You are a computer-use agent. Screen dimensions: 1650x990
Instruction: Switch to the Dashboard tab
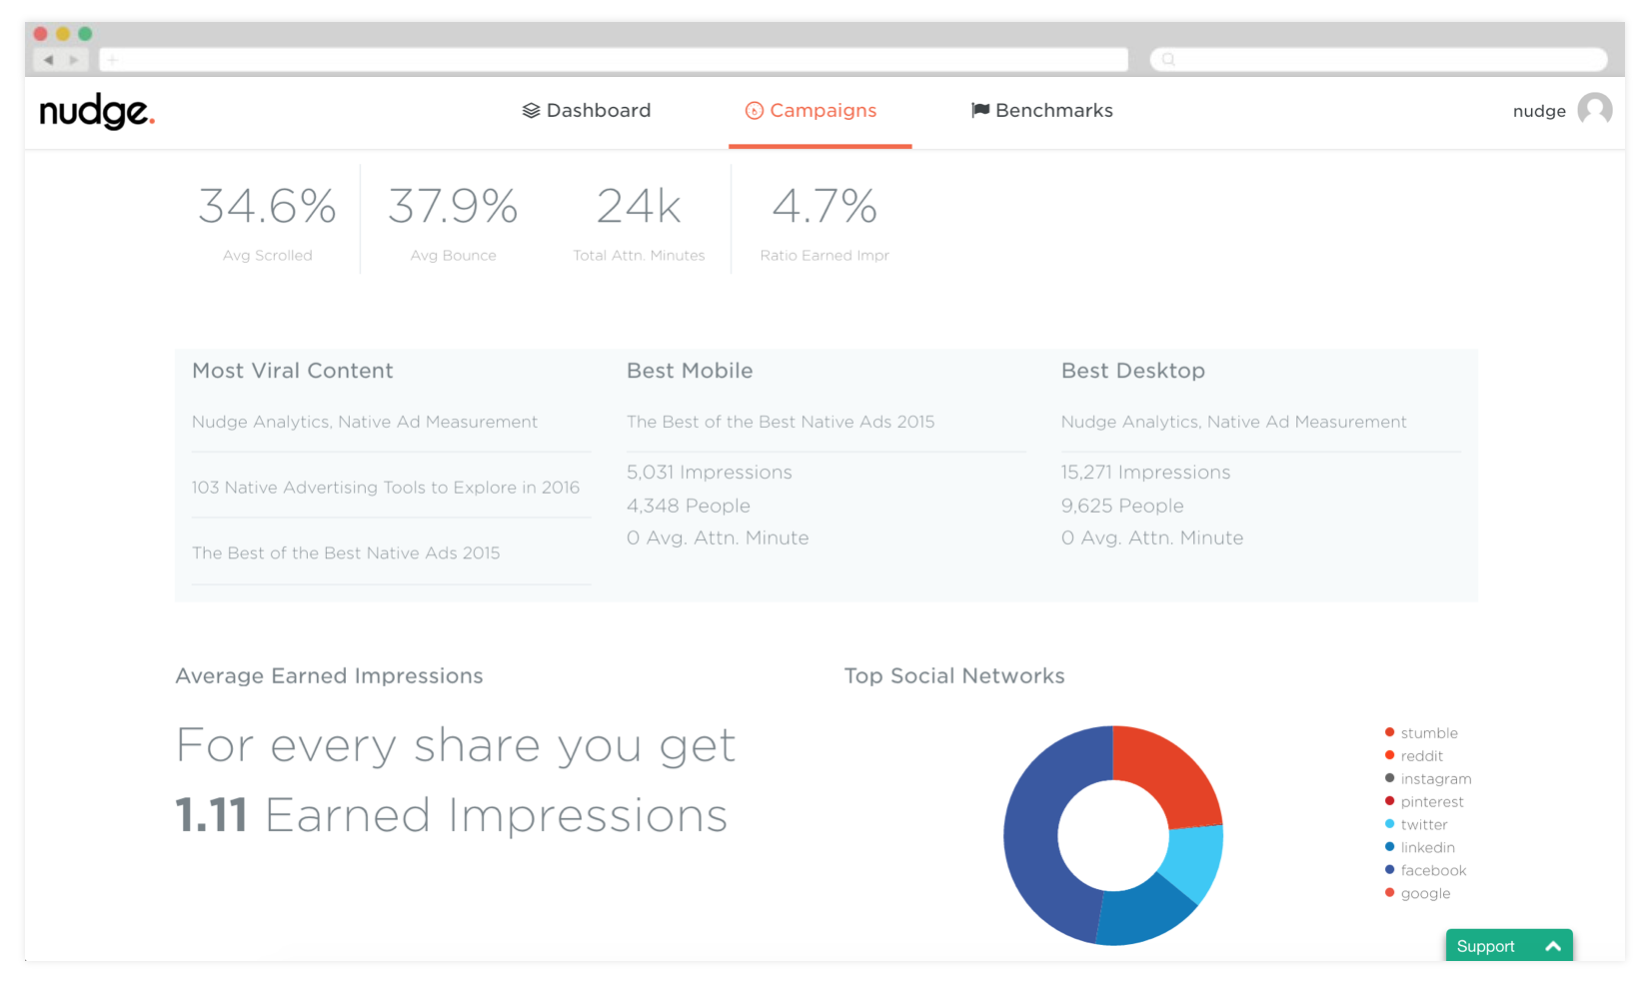click(x=597, y=110)
